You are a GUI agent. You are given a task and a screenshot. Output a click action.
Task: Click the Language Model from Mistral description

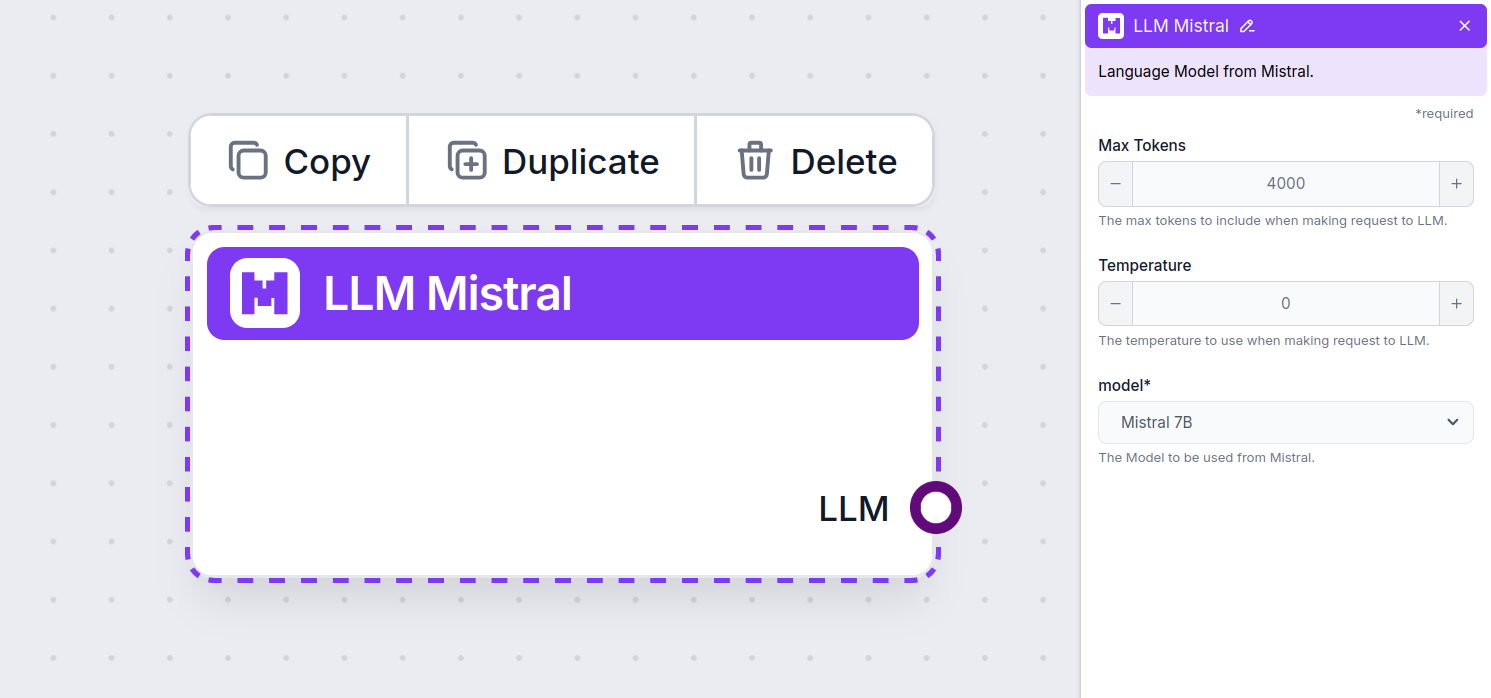(1205, 72)
